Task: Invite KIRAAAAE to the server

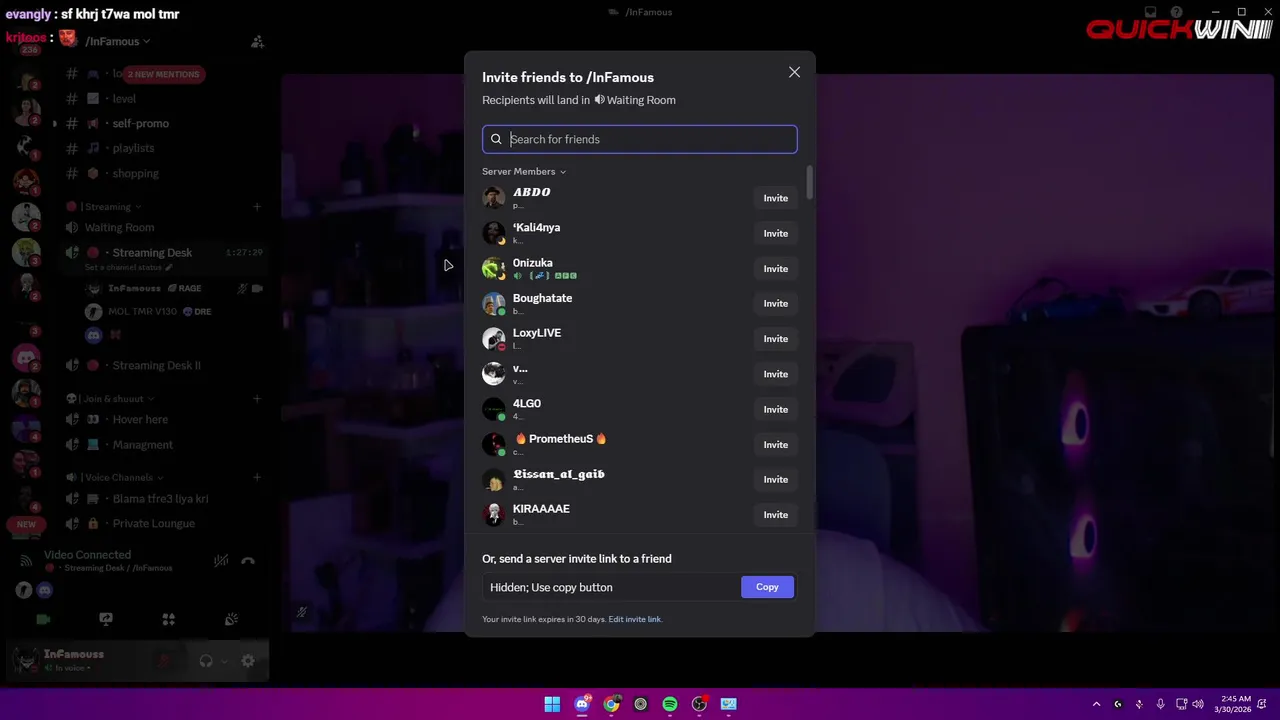Action: pos(775,514)
